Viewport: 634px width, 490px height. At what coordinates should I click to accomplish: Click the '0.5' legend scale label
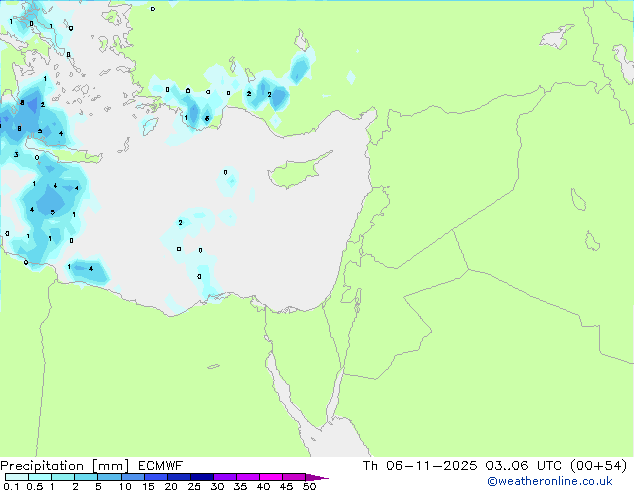coord(35,486)
